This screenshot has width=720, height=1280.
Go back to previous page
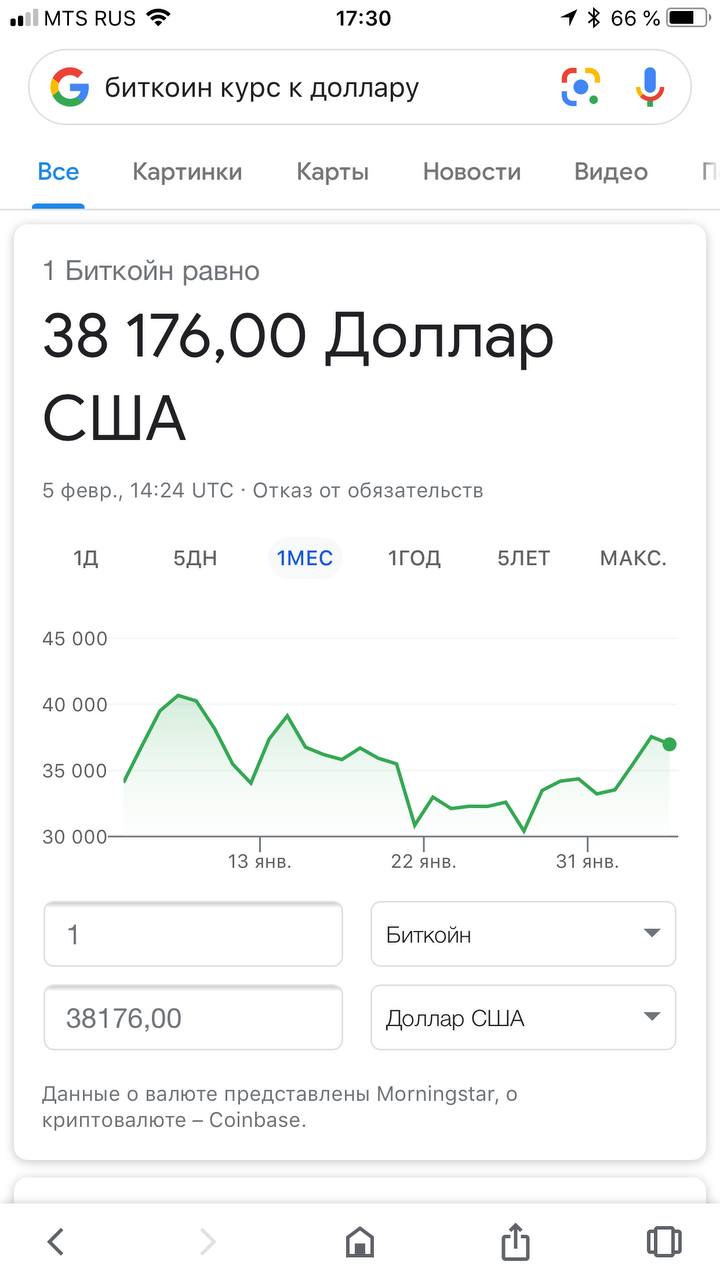[x=56, y=1242]
